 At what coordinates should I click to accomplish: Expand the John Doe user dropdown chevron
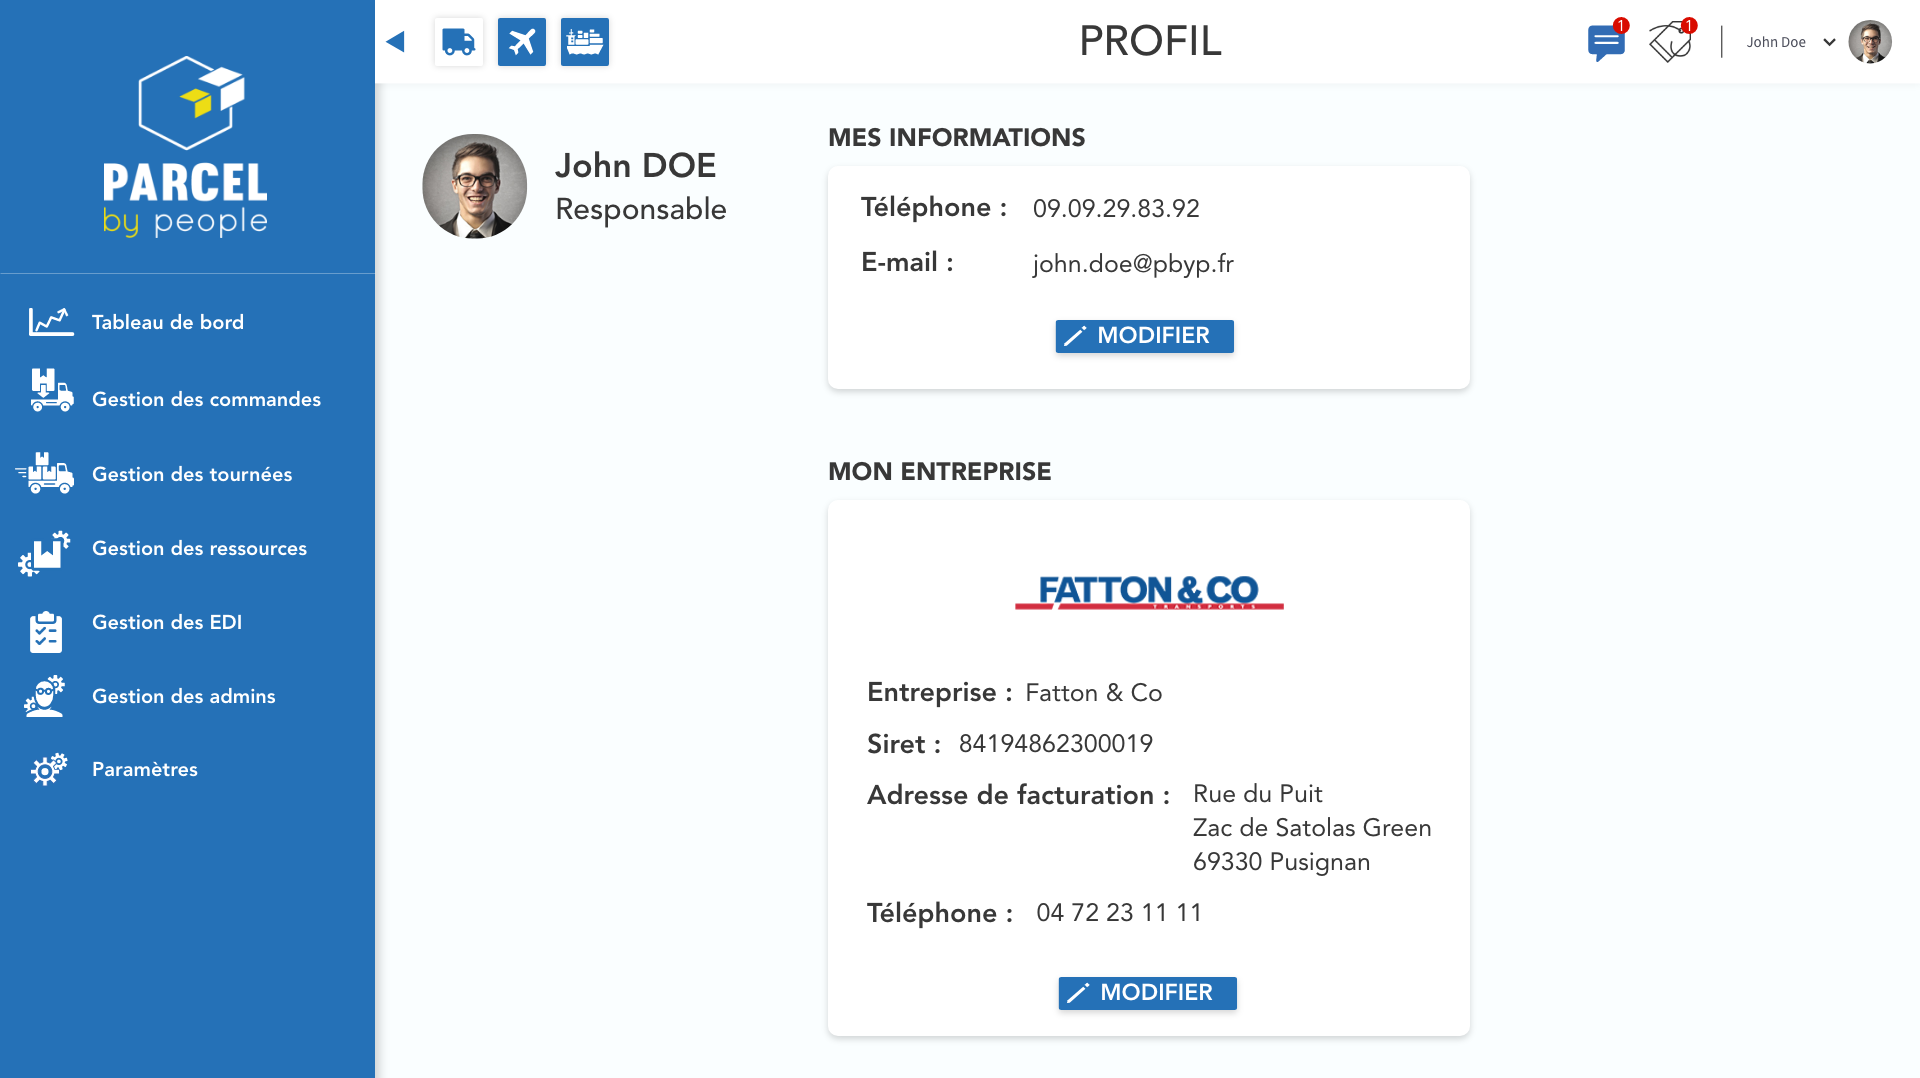coord(1829,42)
